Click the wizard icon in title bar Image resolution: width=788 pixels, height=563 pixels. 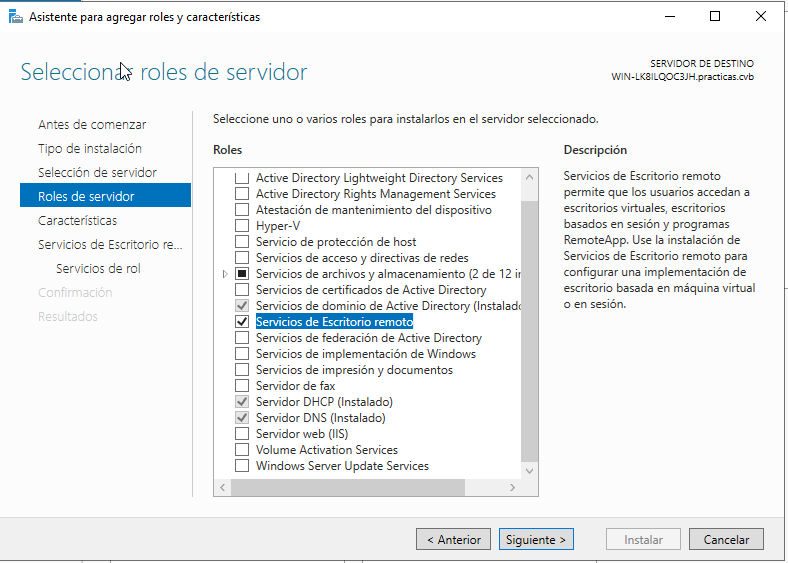16,17
